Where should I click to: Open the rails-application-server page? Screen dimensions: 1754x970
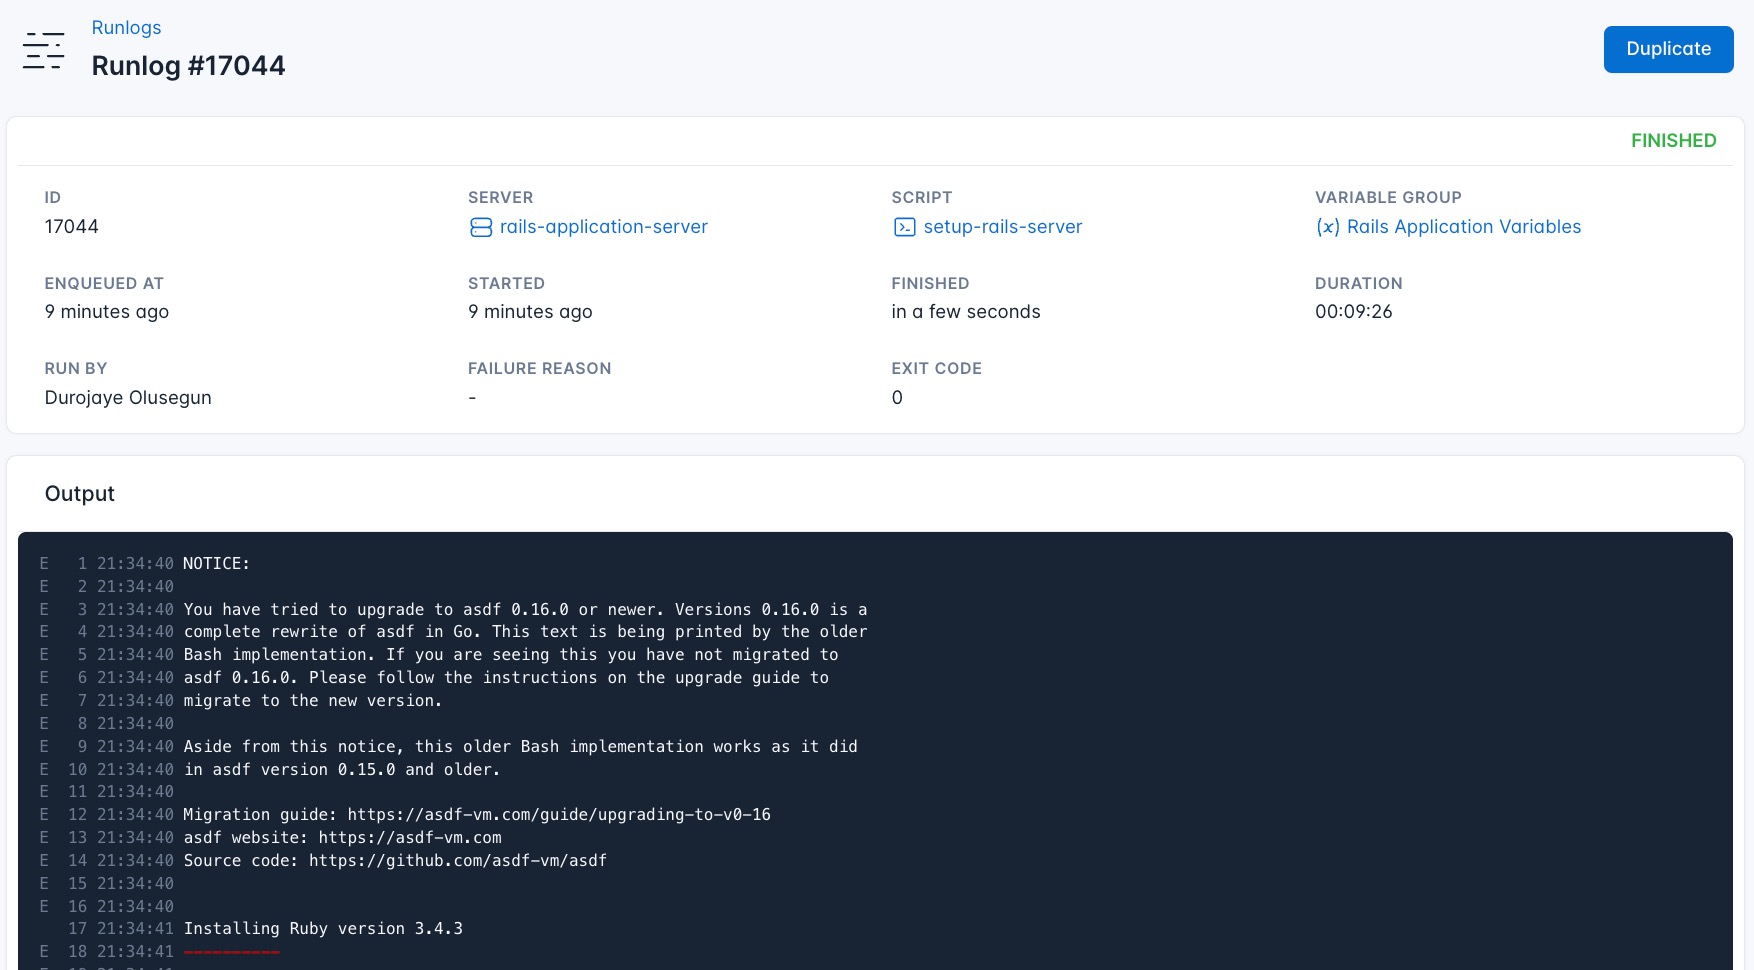[x=604, y=227]
